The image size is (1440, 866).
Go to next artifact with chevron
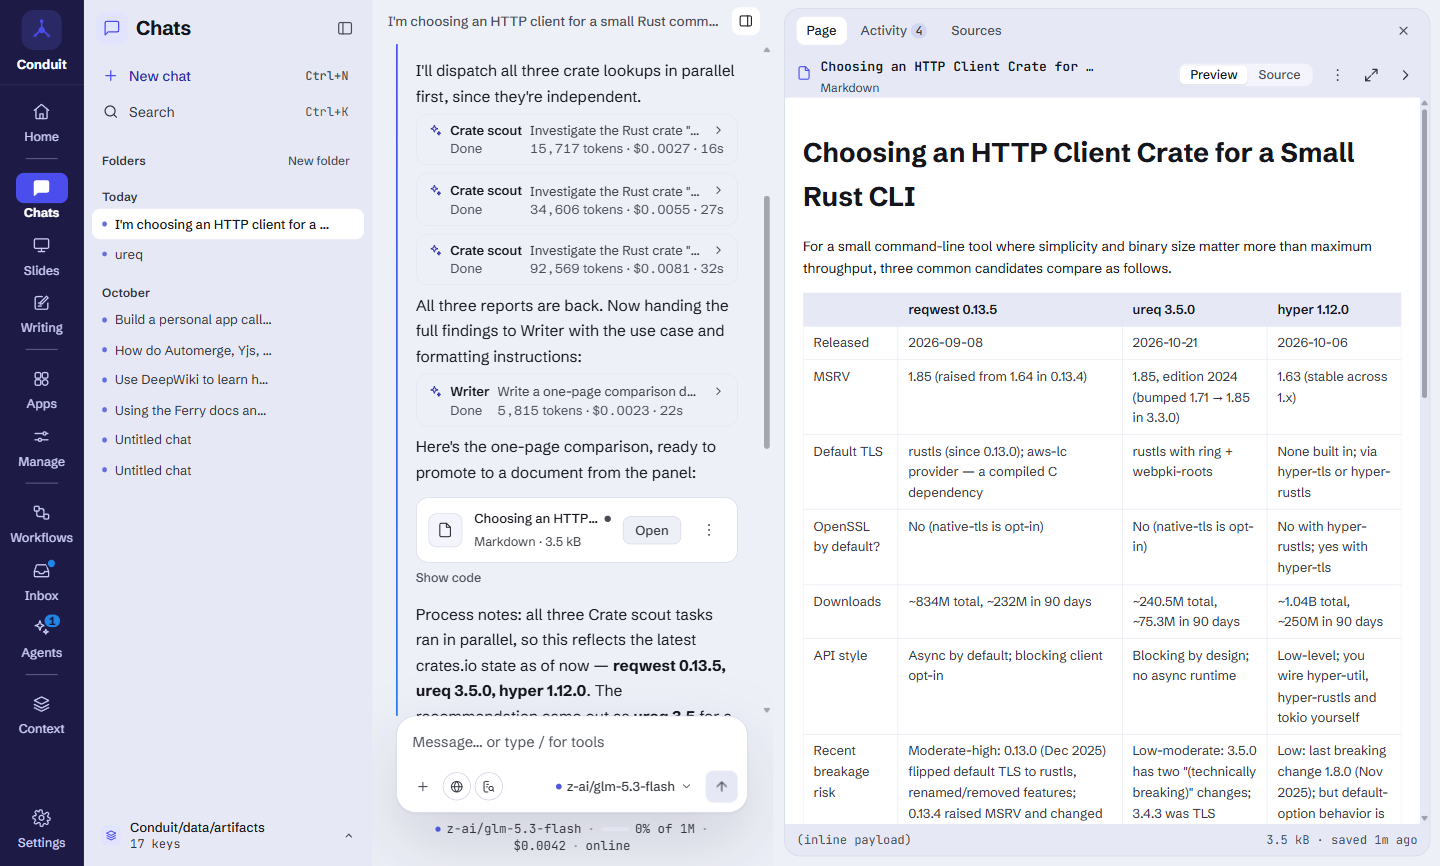point(1405,75)
